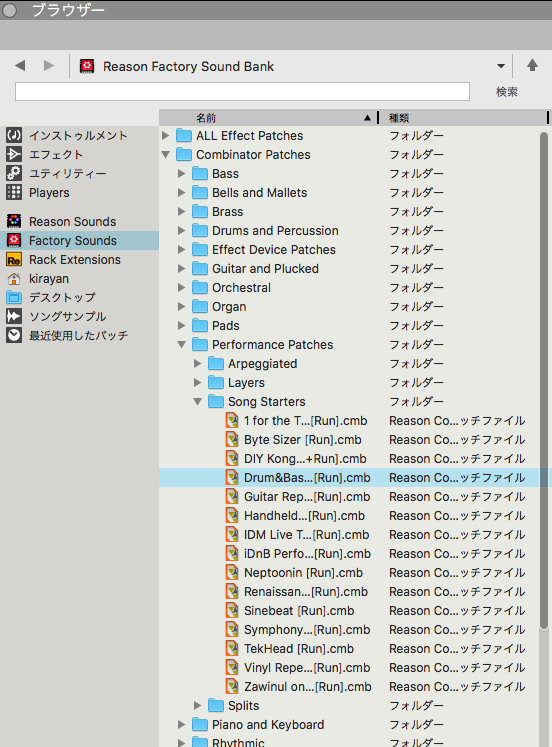Screen dimensions: 552x747
Task: Select Byte Sizer [Run].cmb patch icon
Action: 232,439
